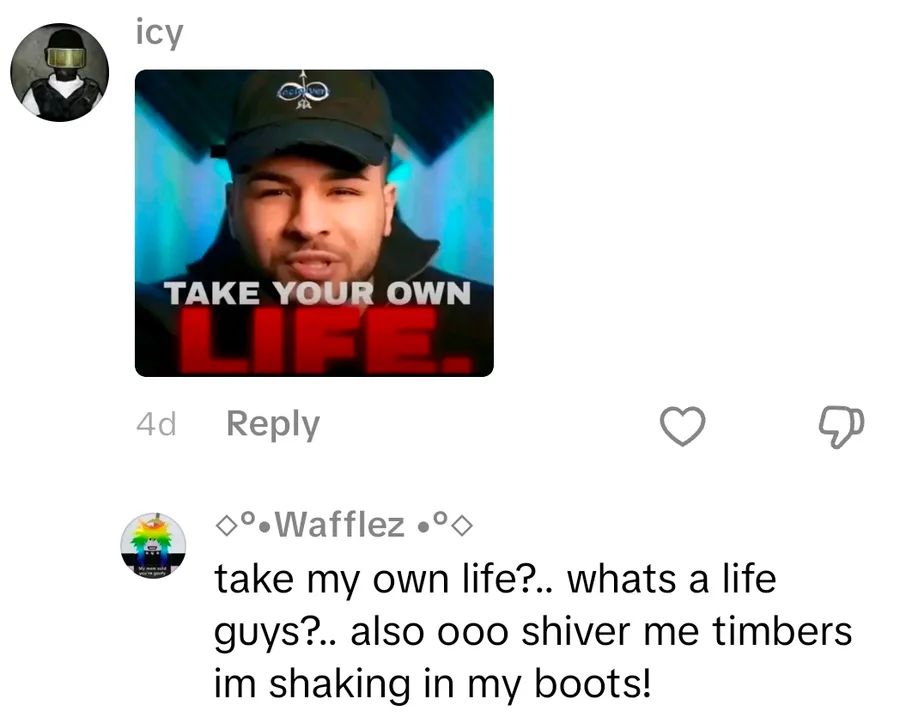Click the 'im shaking in my boots!' line
The width and height of the screenshot is (900, 723).
433,684
